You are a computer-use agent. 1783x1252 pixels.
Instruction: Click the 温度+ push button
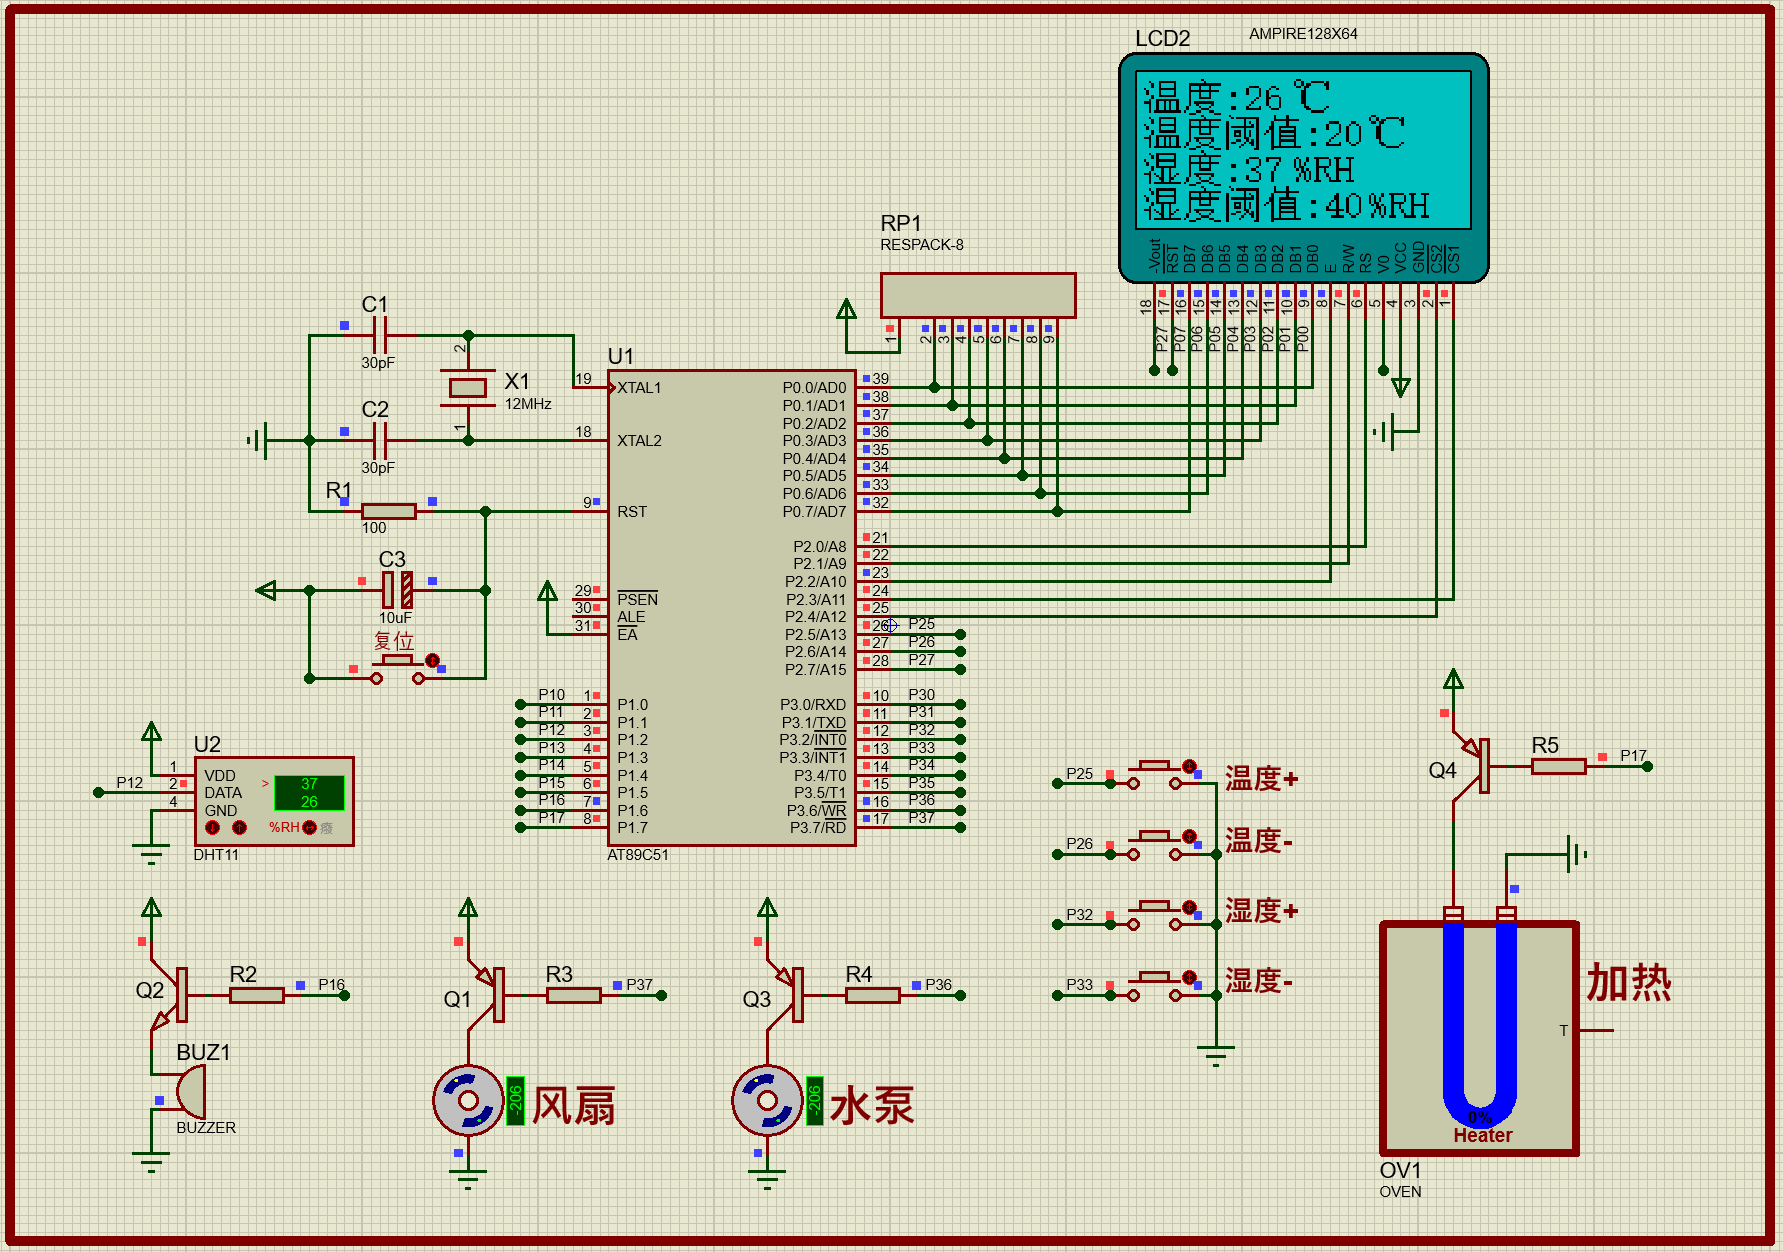[x=1155, y=774]
